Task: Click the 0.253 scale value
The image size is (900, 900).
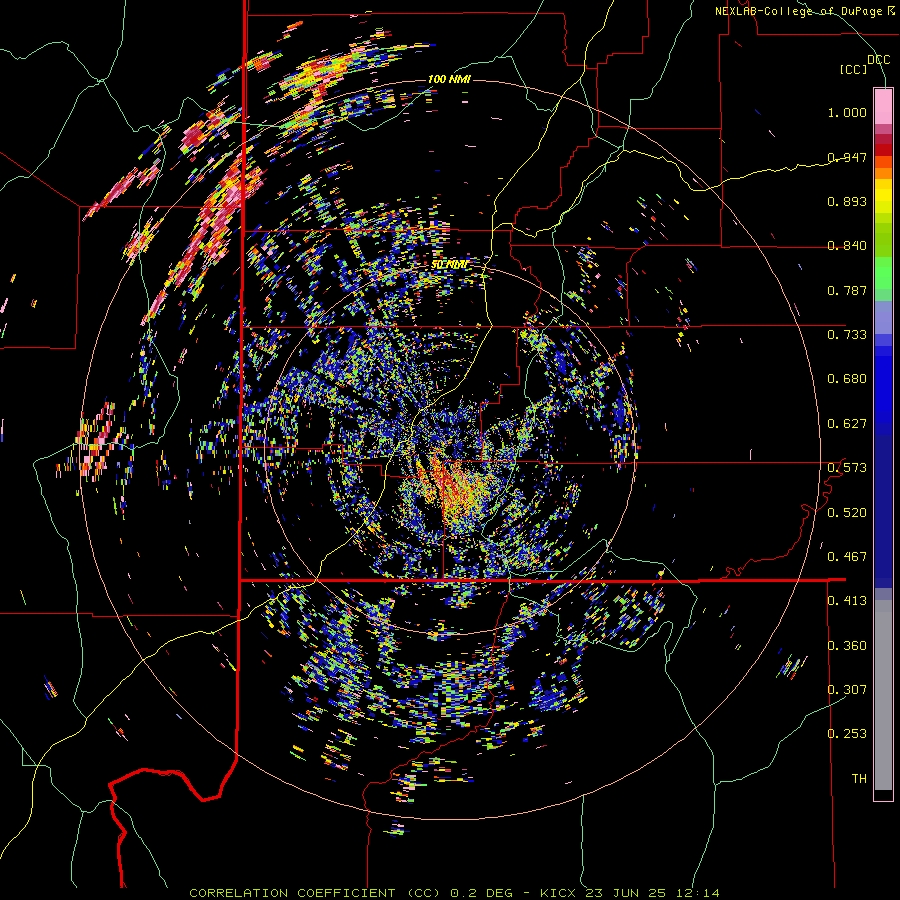Action: click(x=847, y=734)
